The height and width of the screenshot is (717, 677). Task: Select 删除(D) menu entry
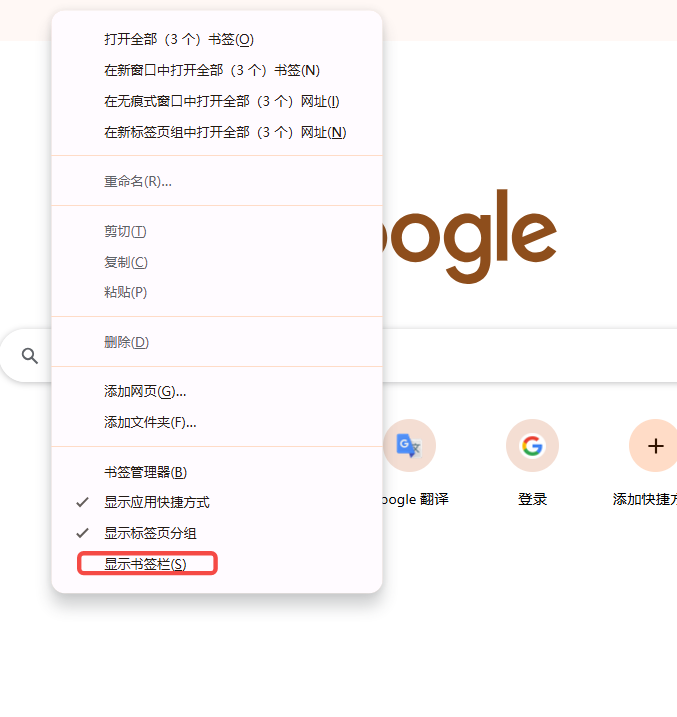[x=217, y=342]
